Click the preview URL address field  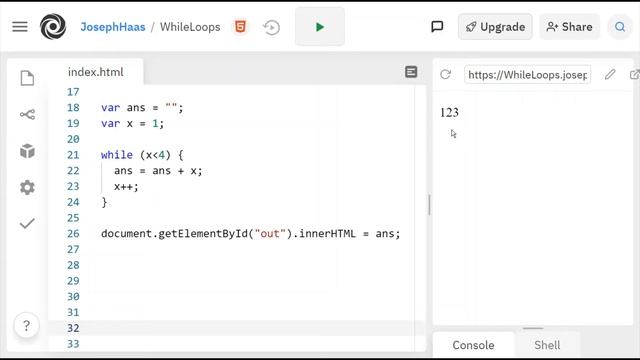click(x=527, y=75)
